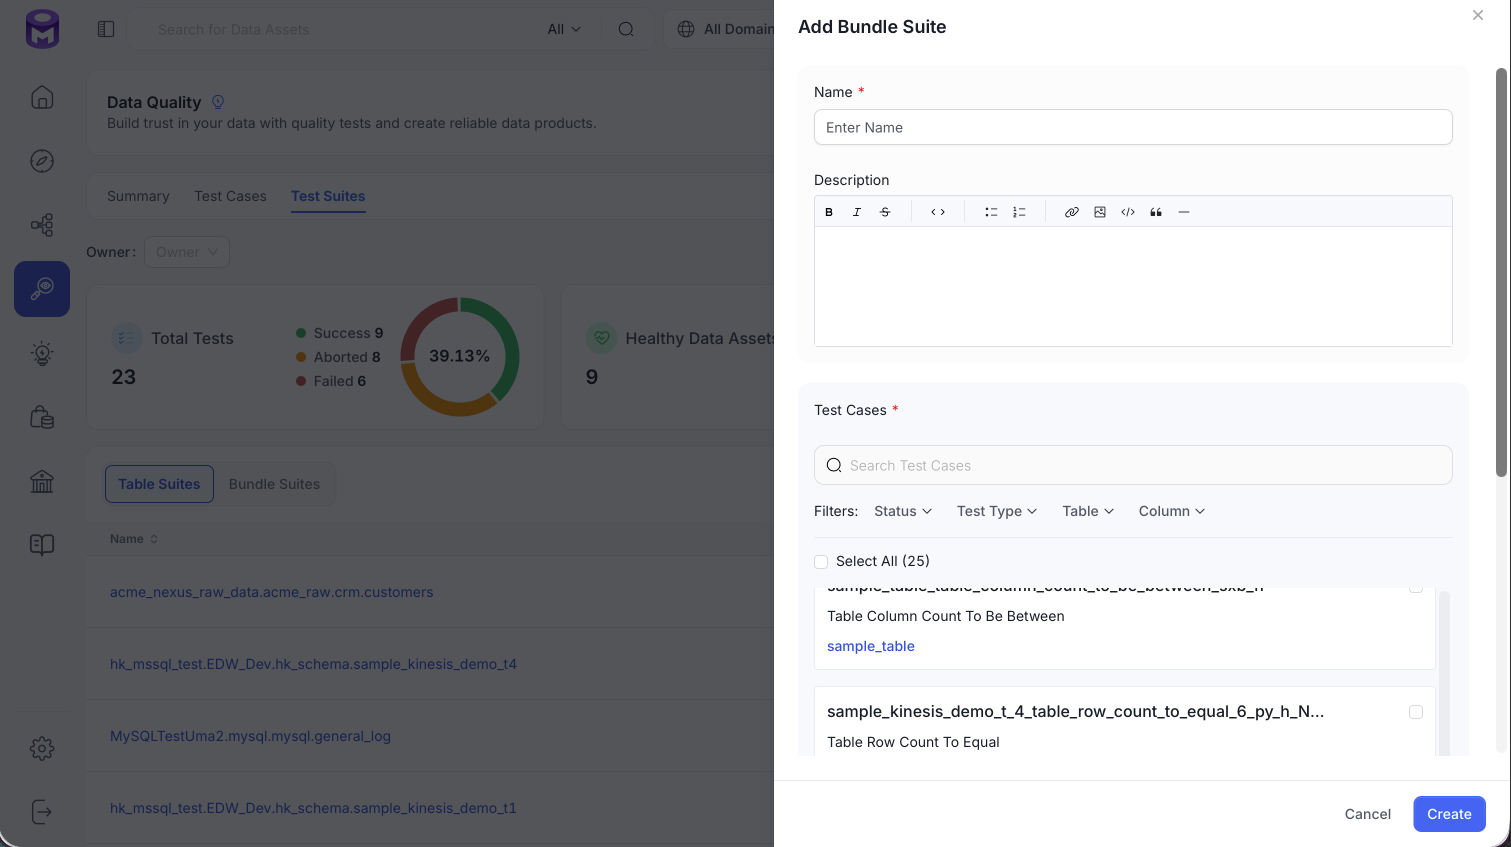
Task: Open Insights lightbulb icon in sidebar
Action: [x=42, y=353]
